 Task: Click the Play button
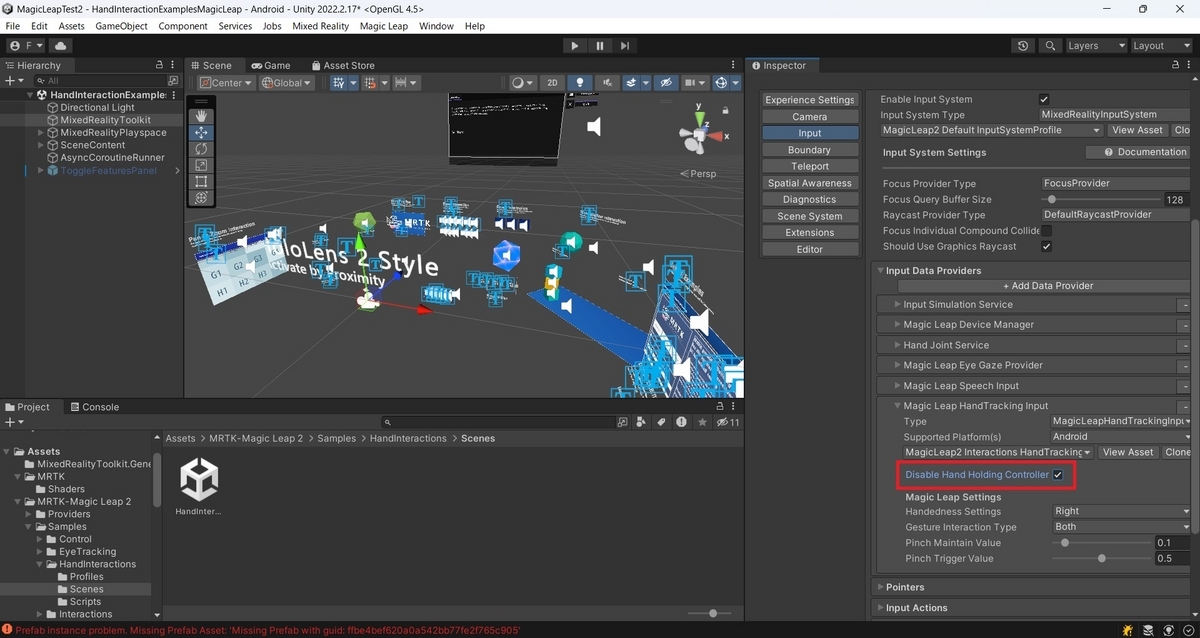574,46
